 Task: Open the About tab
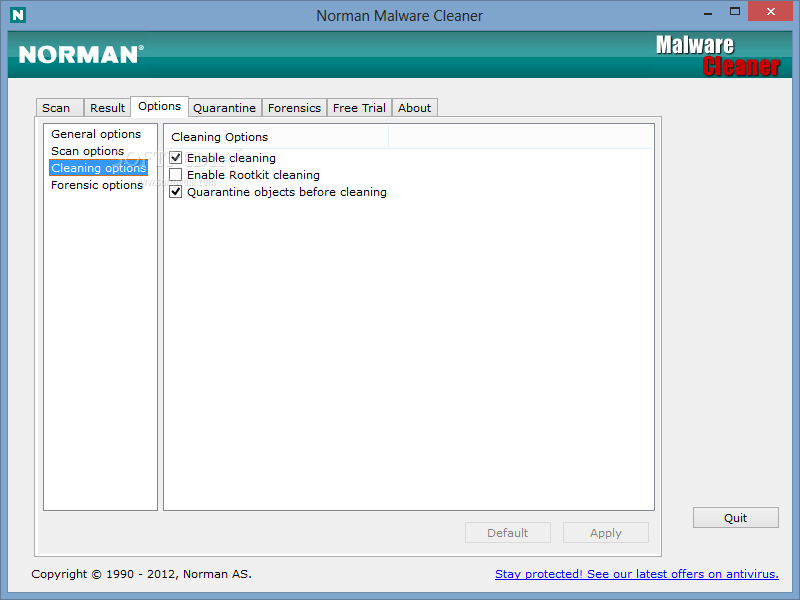[x=415, y=108]
